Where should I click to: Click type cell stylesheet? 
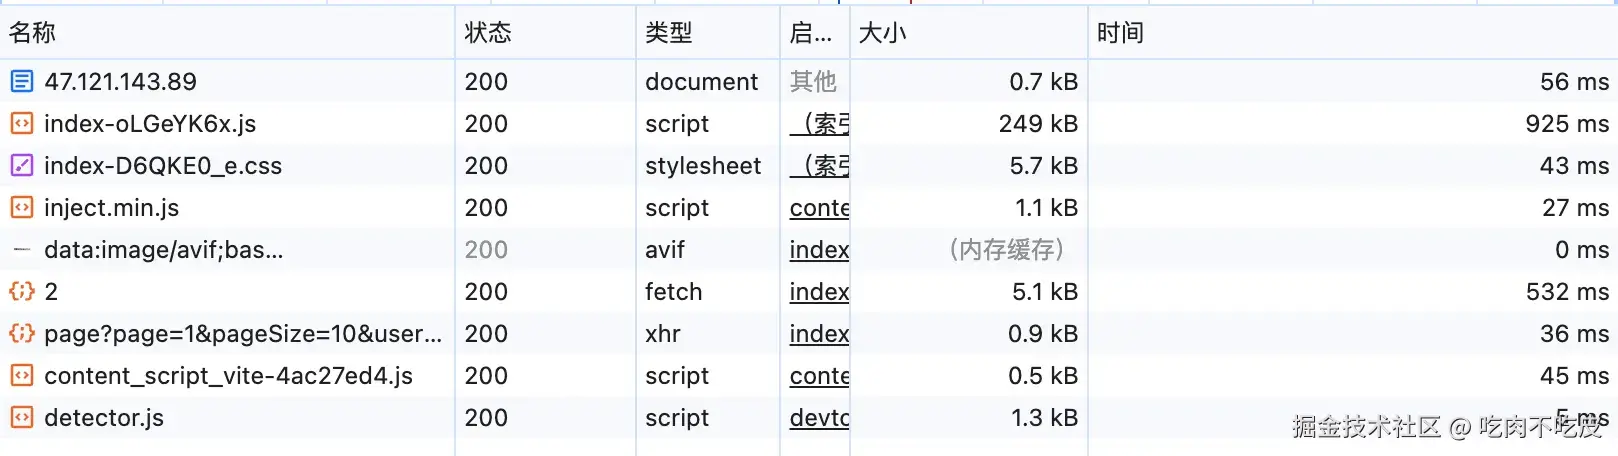(x=703, y=165)
